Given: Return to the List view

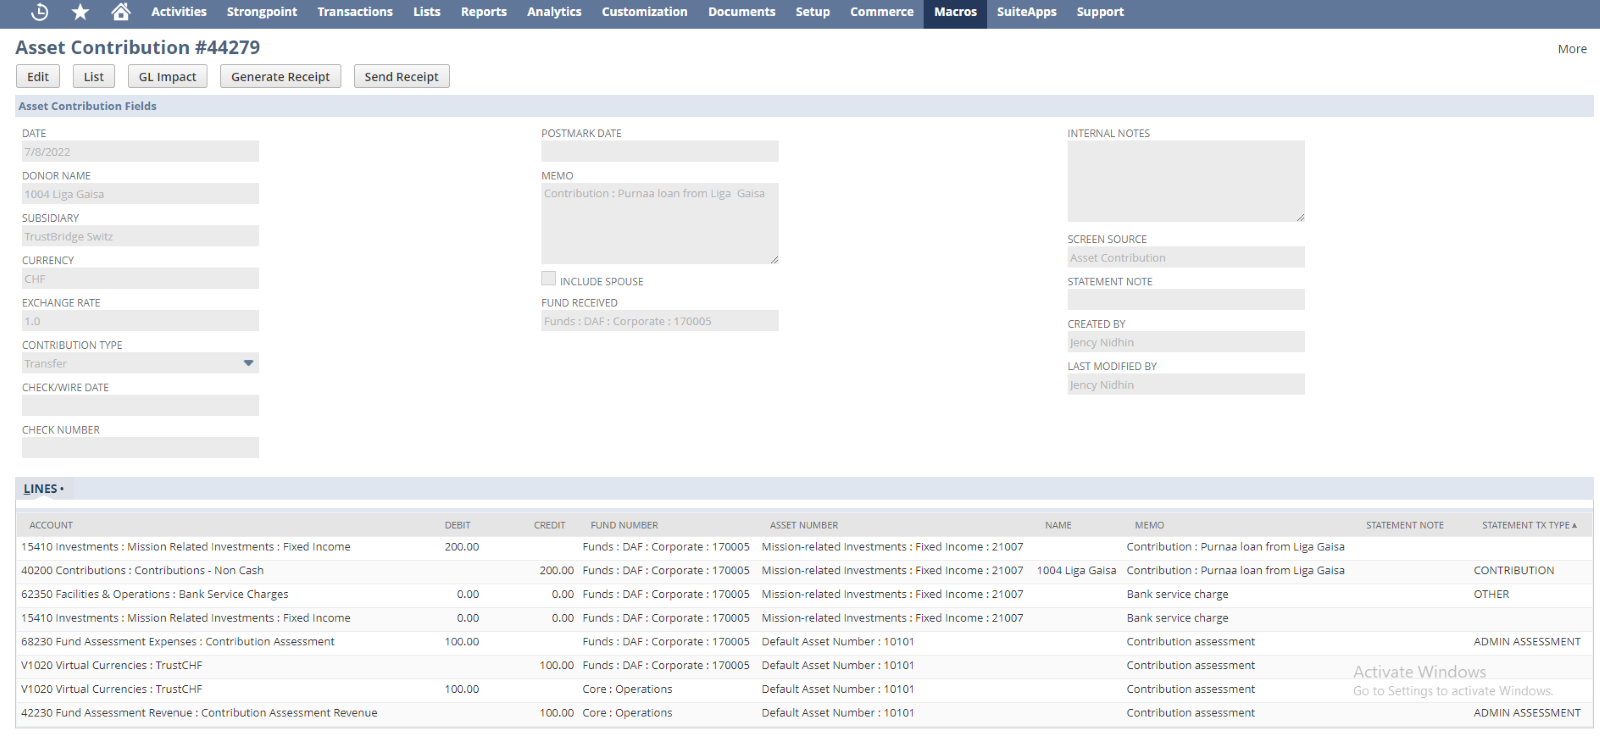Looking at the screenshot, I should [x=94, y=77].
